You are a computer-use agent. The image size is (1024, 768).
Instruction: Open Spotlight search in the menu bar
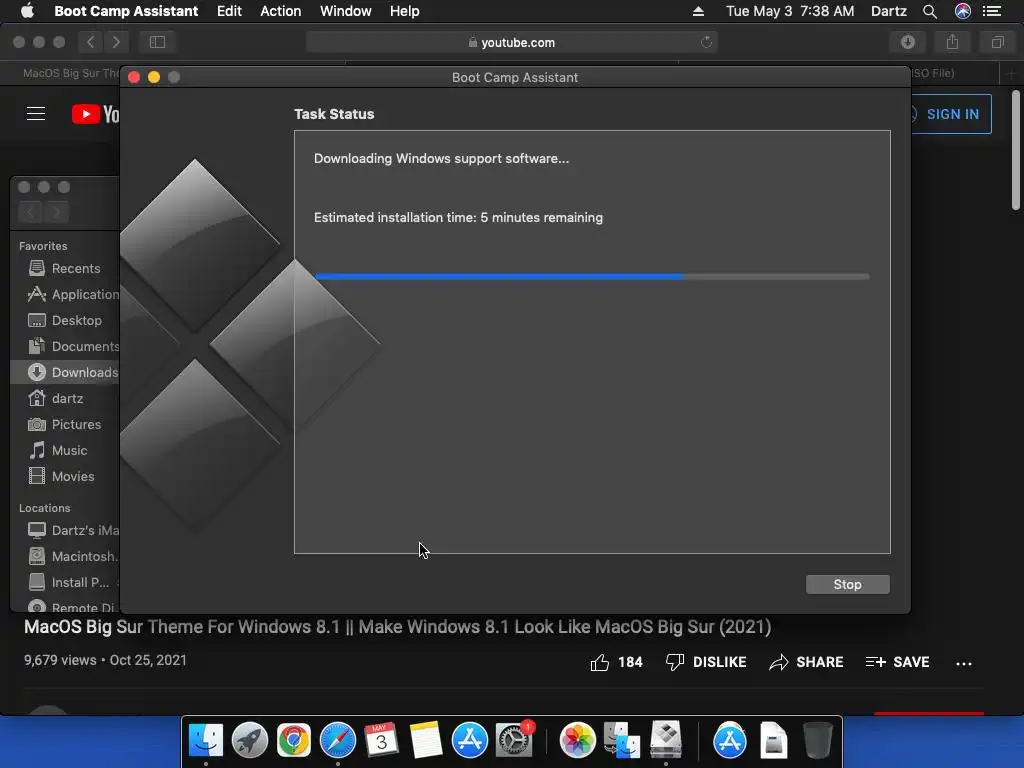930,11
